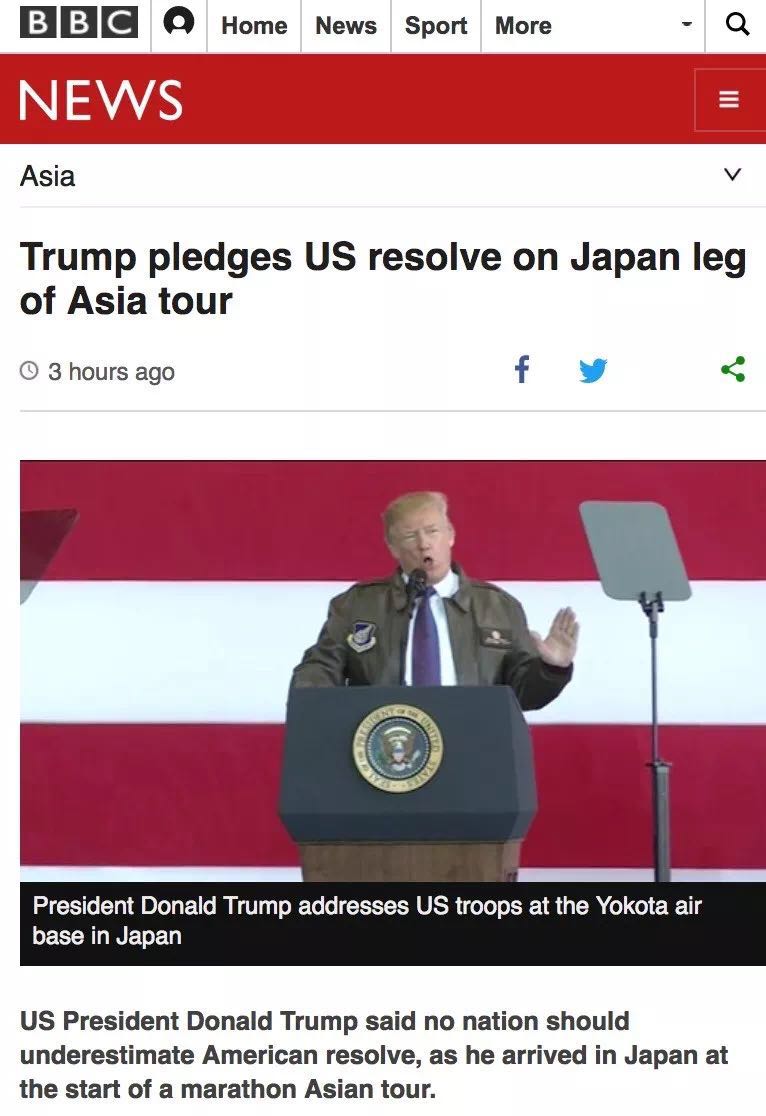Open News in top navigation
Viewport: 766px width, 1116px height.
346,26
